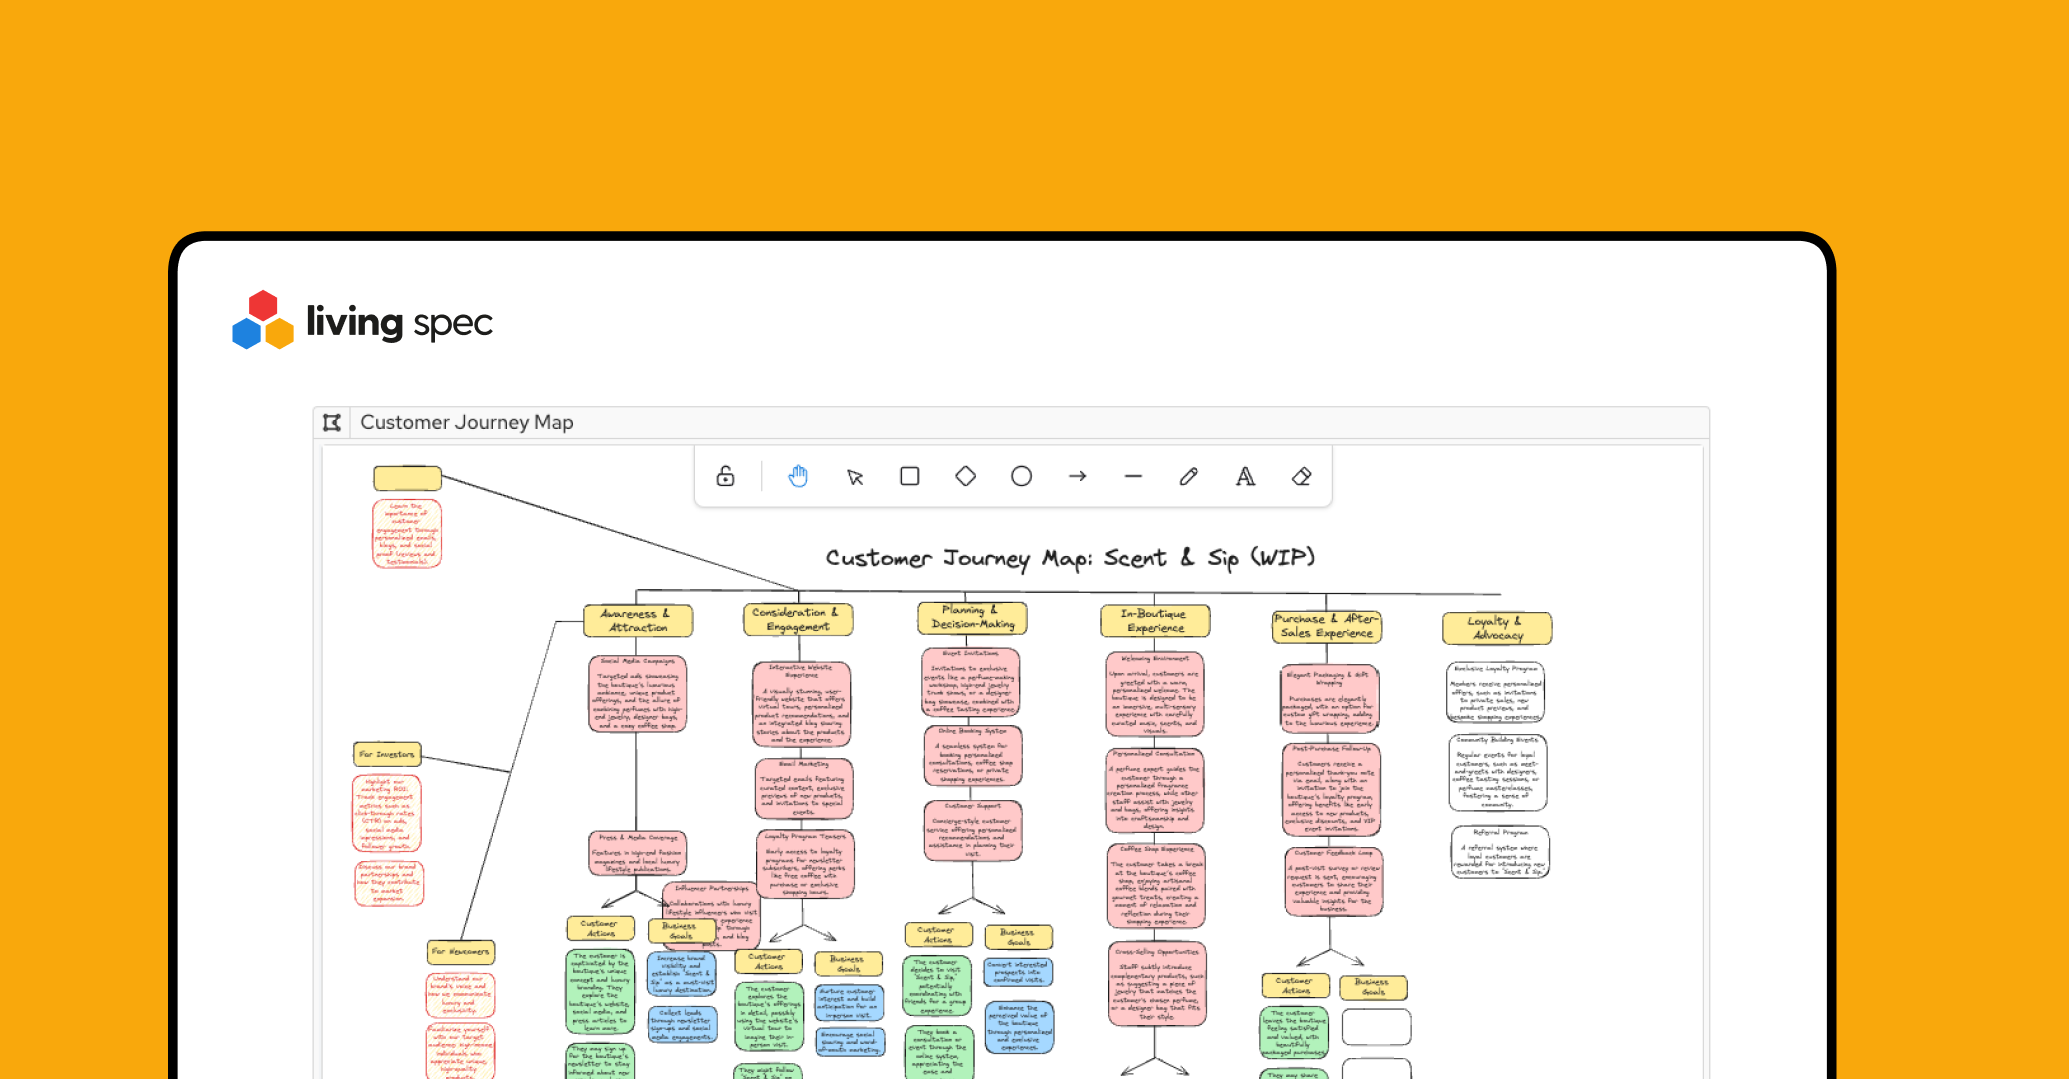
Task: Click the frame icon beside Customer Journey Map
Action: point(332,423)
